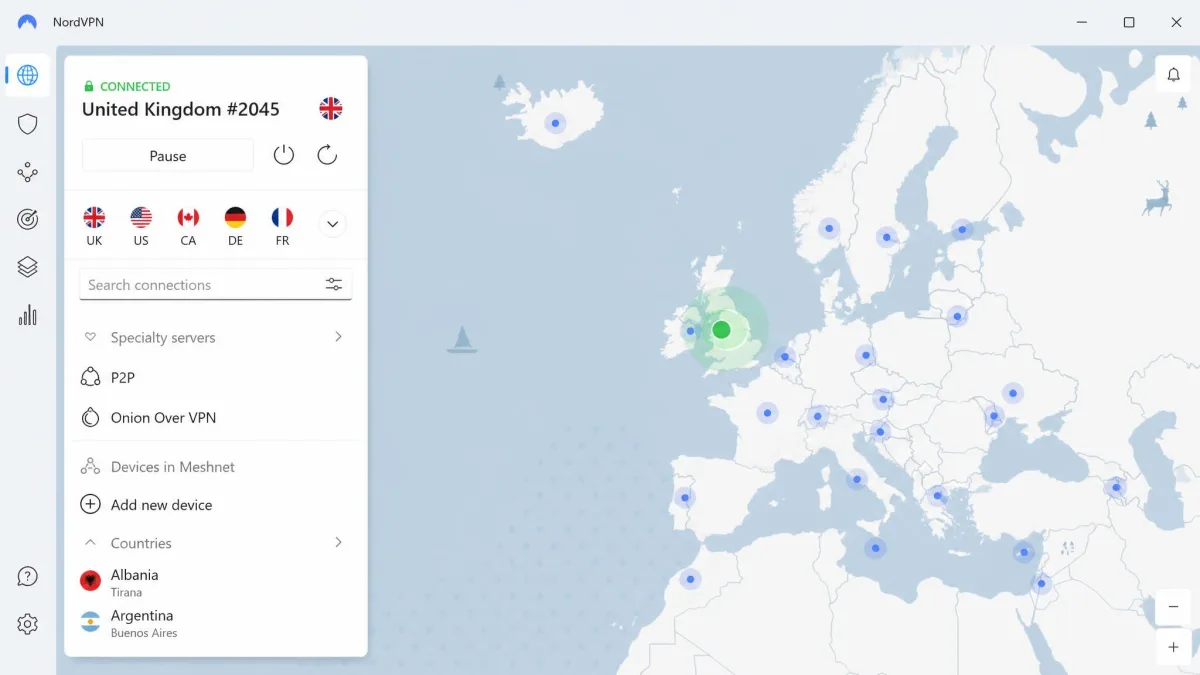Click the plus icon for Add new device
Image resolution: width=1200 pixels, height=675 pixels.
pos(90,505)
